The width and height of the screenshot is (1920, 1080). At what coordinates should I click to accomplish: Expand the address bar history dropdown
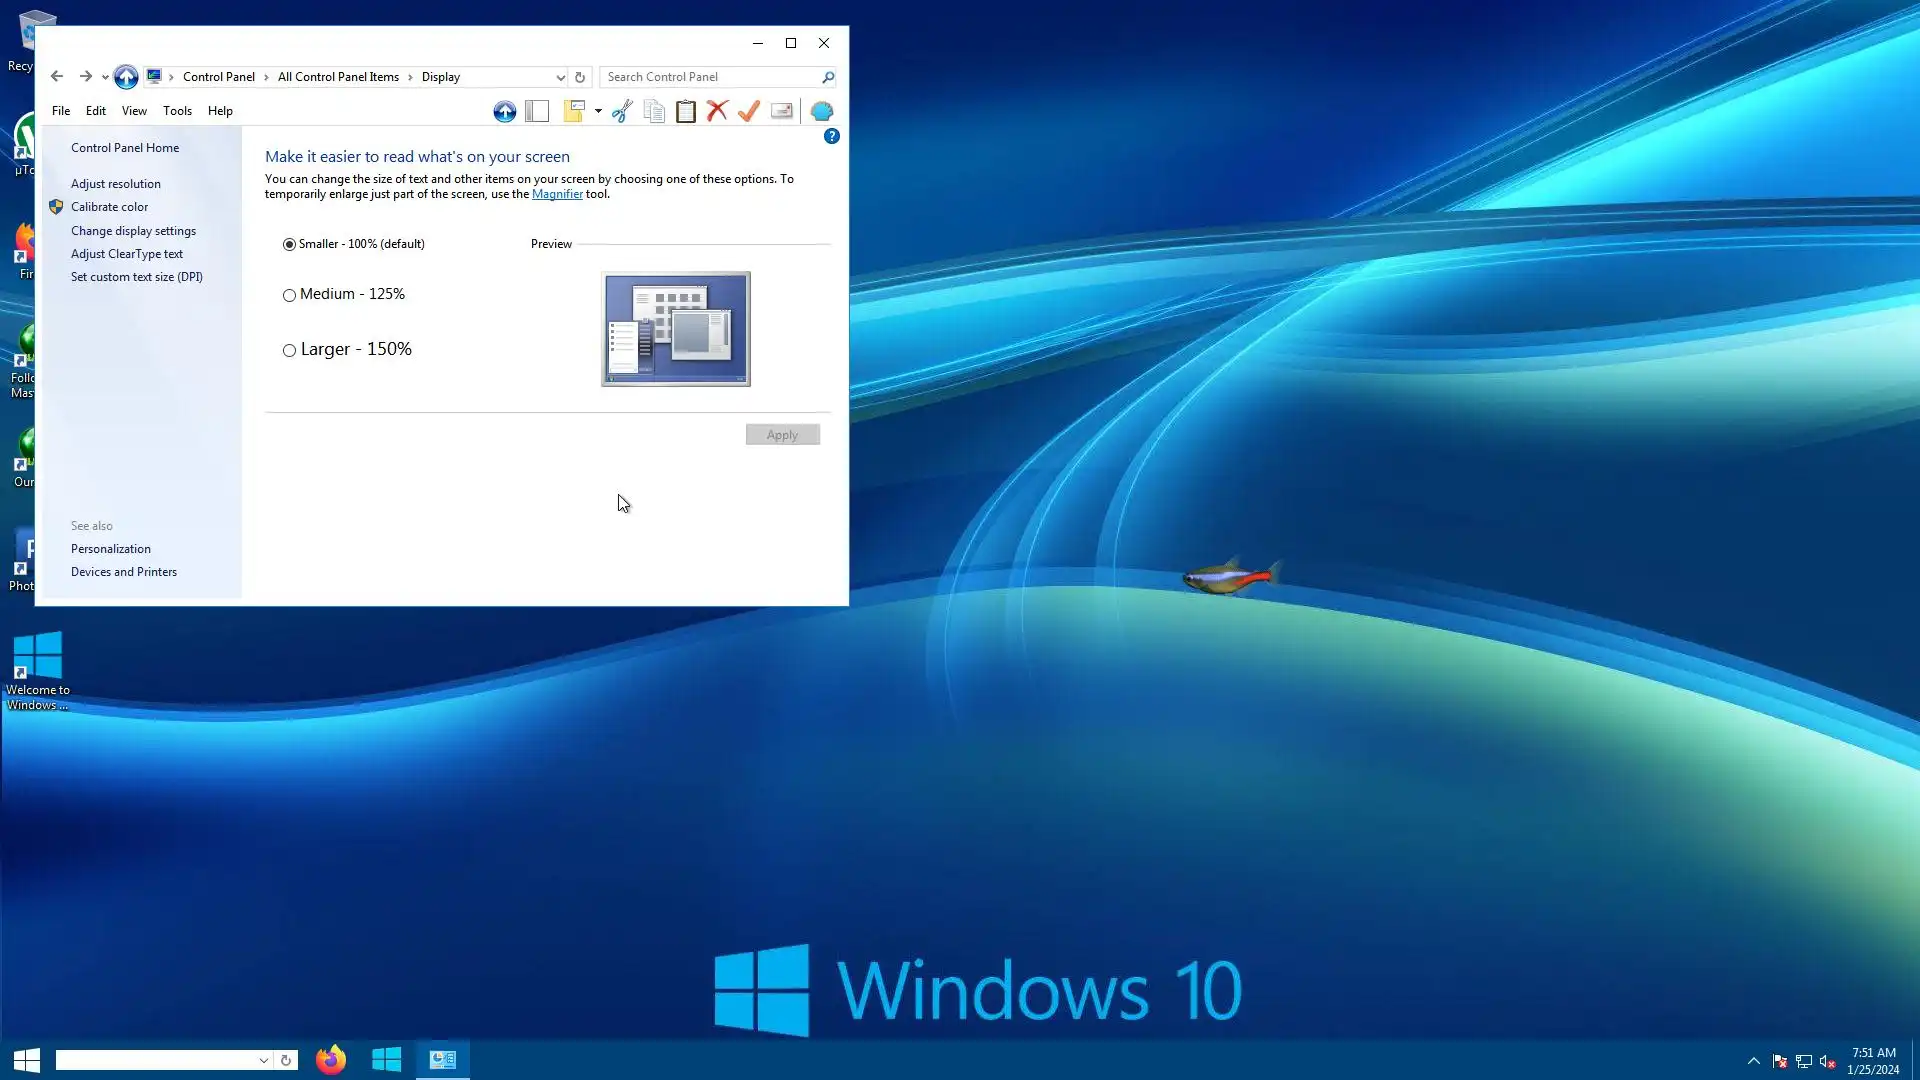[560, 77]
